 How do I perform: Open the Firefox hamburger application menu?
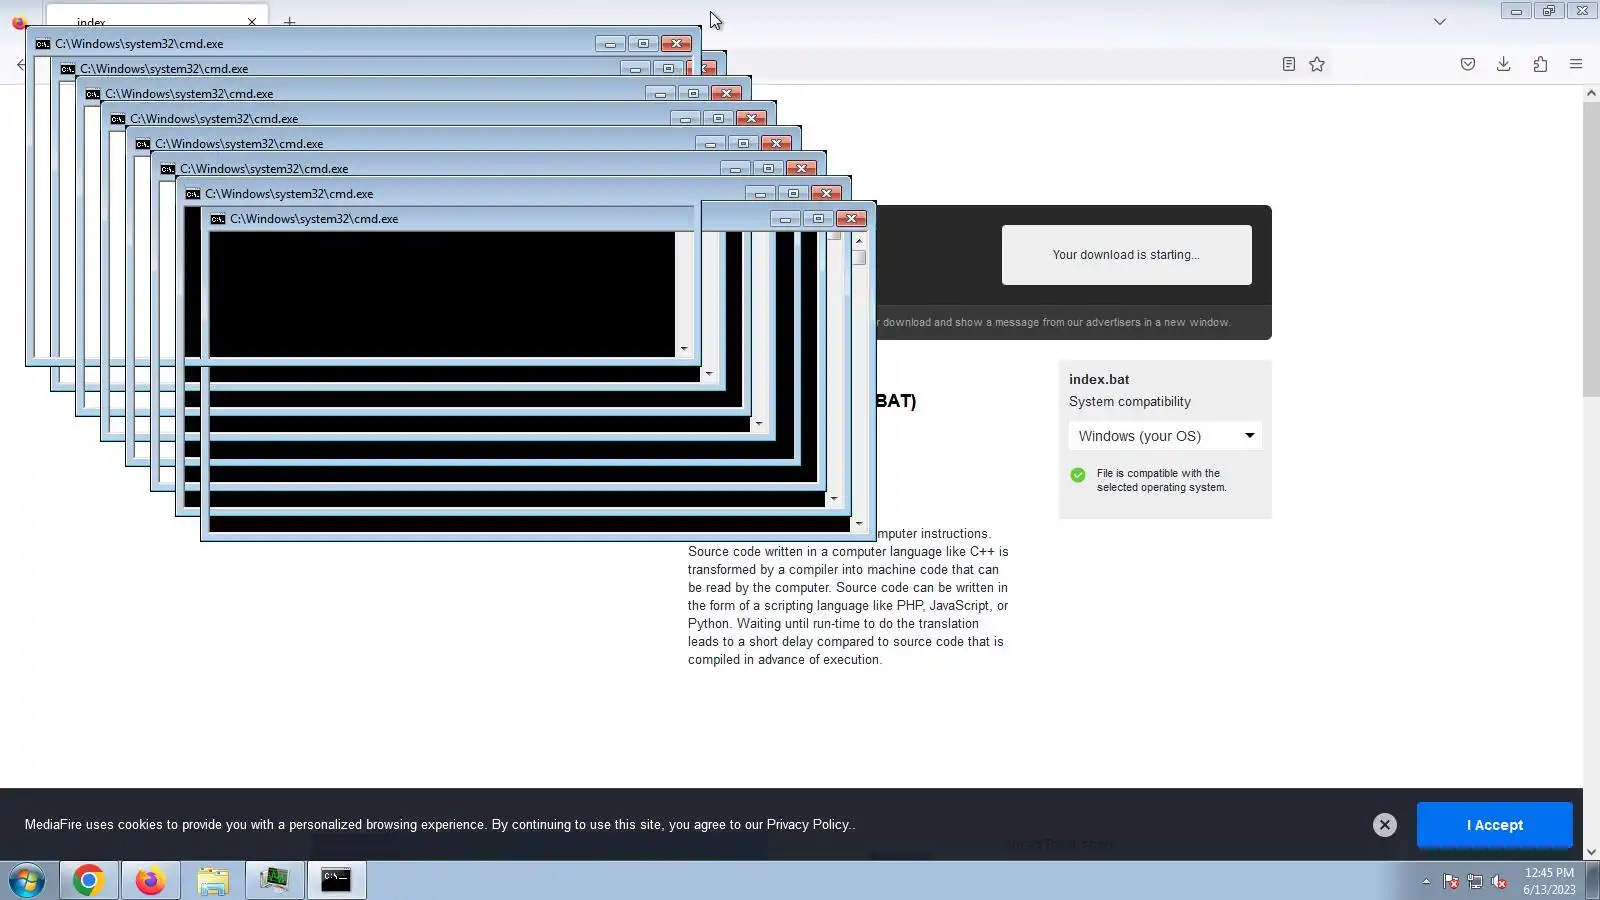(1576, 64)
